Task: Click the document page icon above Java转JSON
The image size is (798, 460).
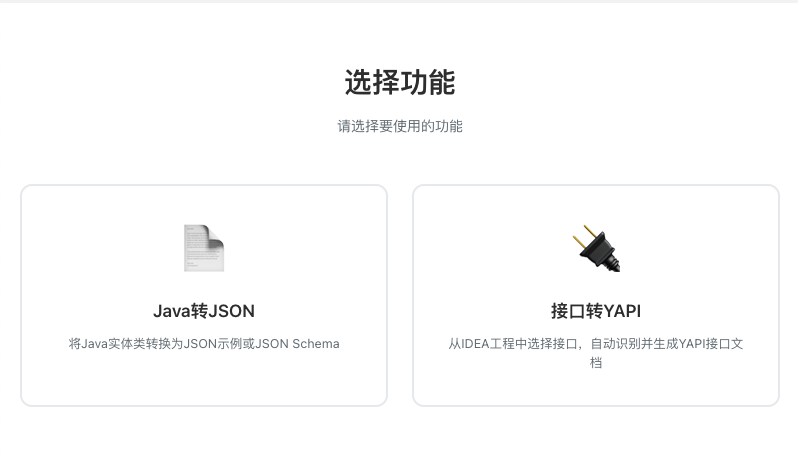Action: click(204, 248)
